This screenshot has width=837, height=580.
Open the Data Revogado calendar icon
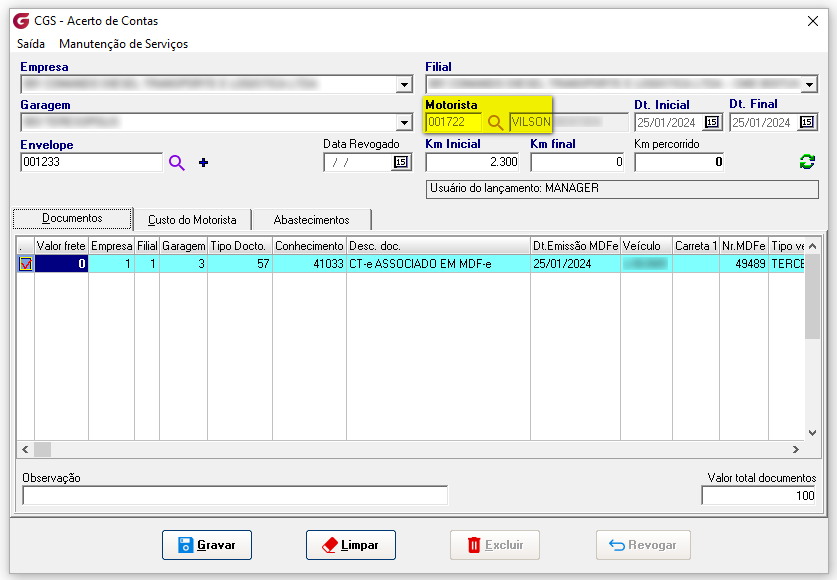click(x=401, y=162)
